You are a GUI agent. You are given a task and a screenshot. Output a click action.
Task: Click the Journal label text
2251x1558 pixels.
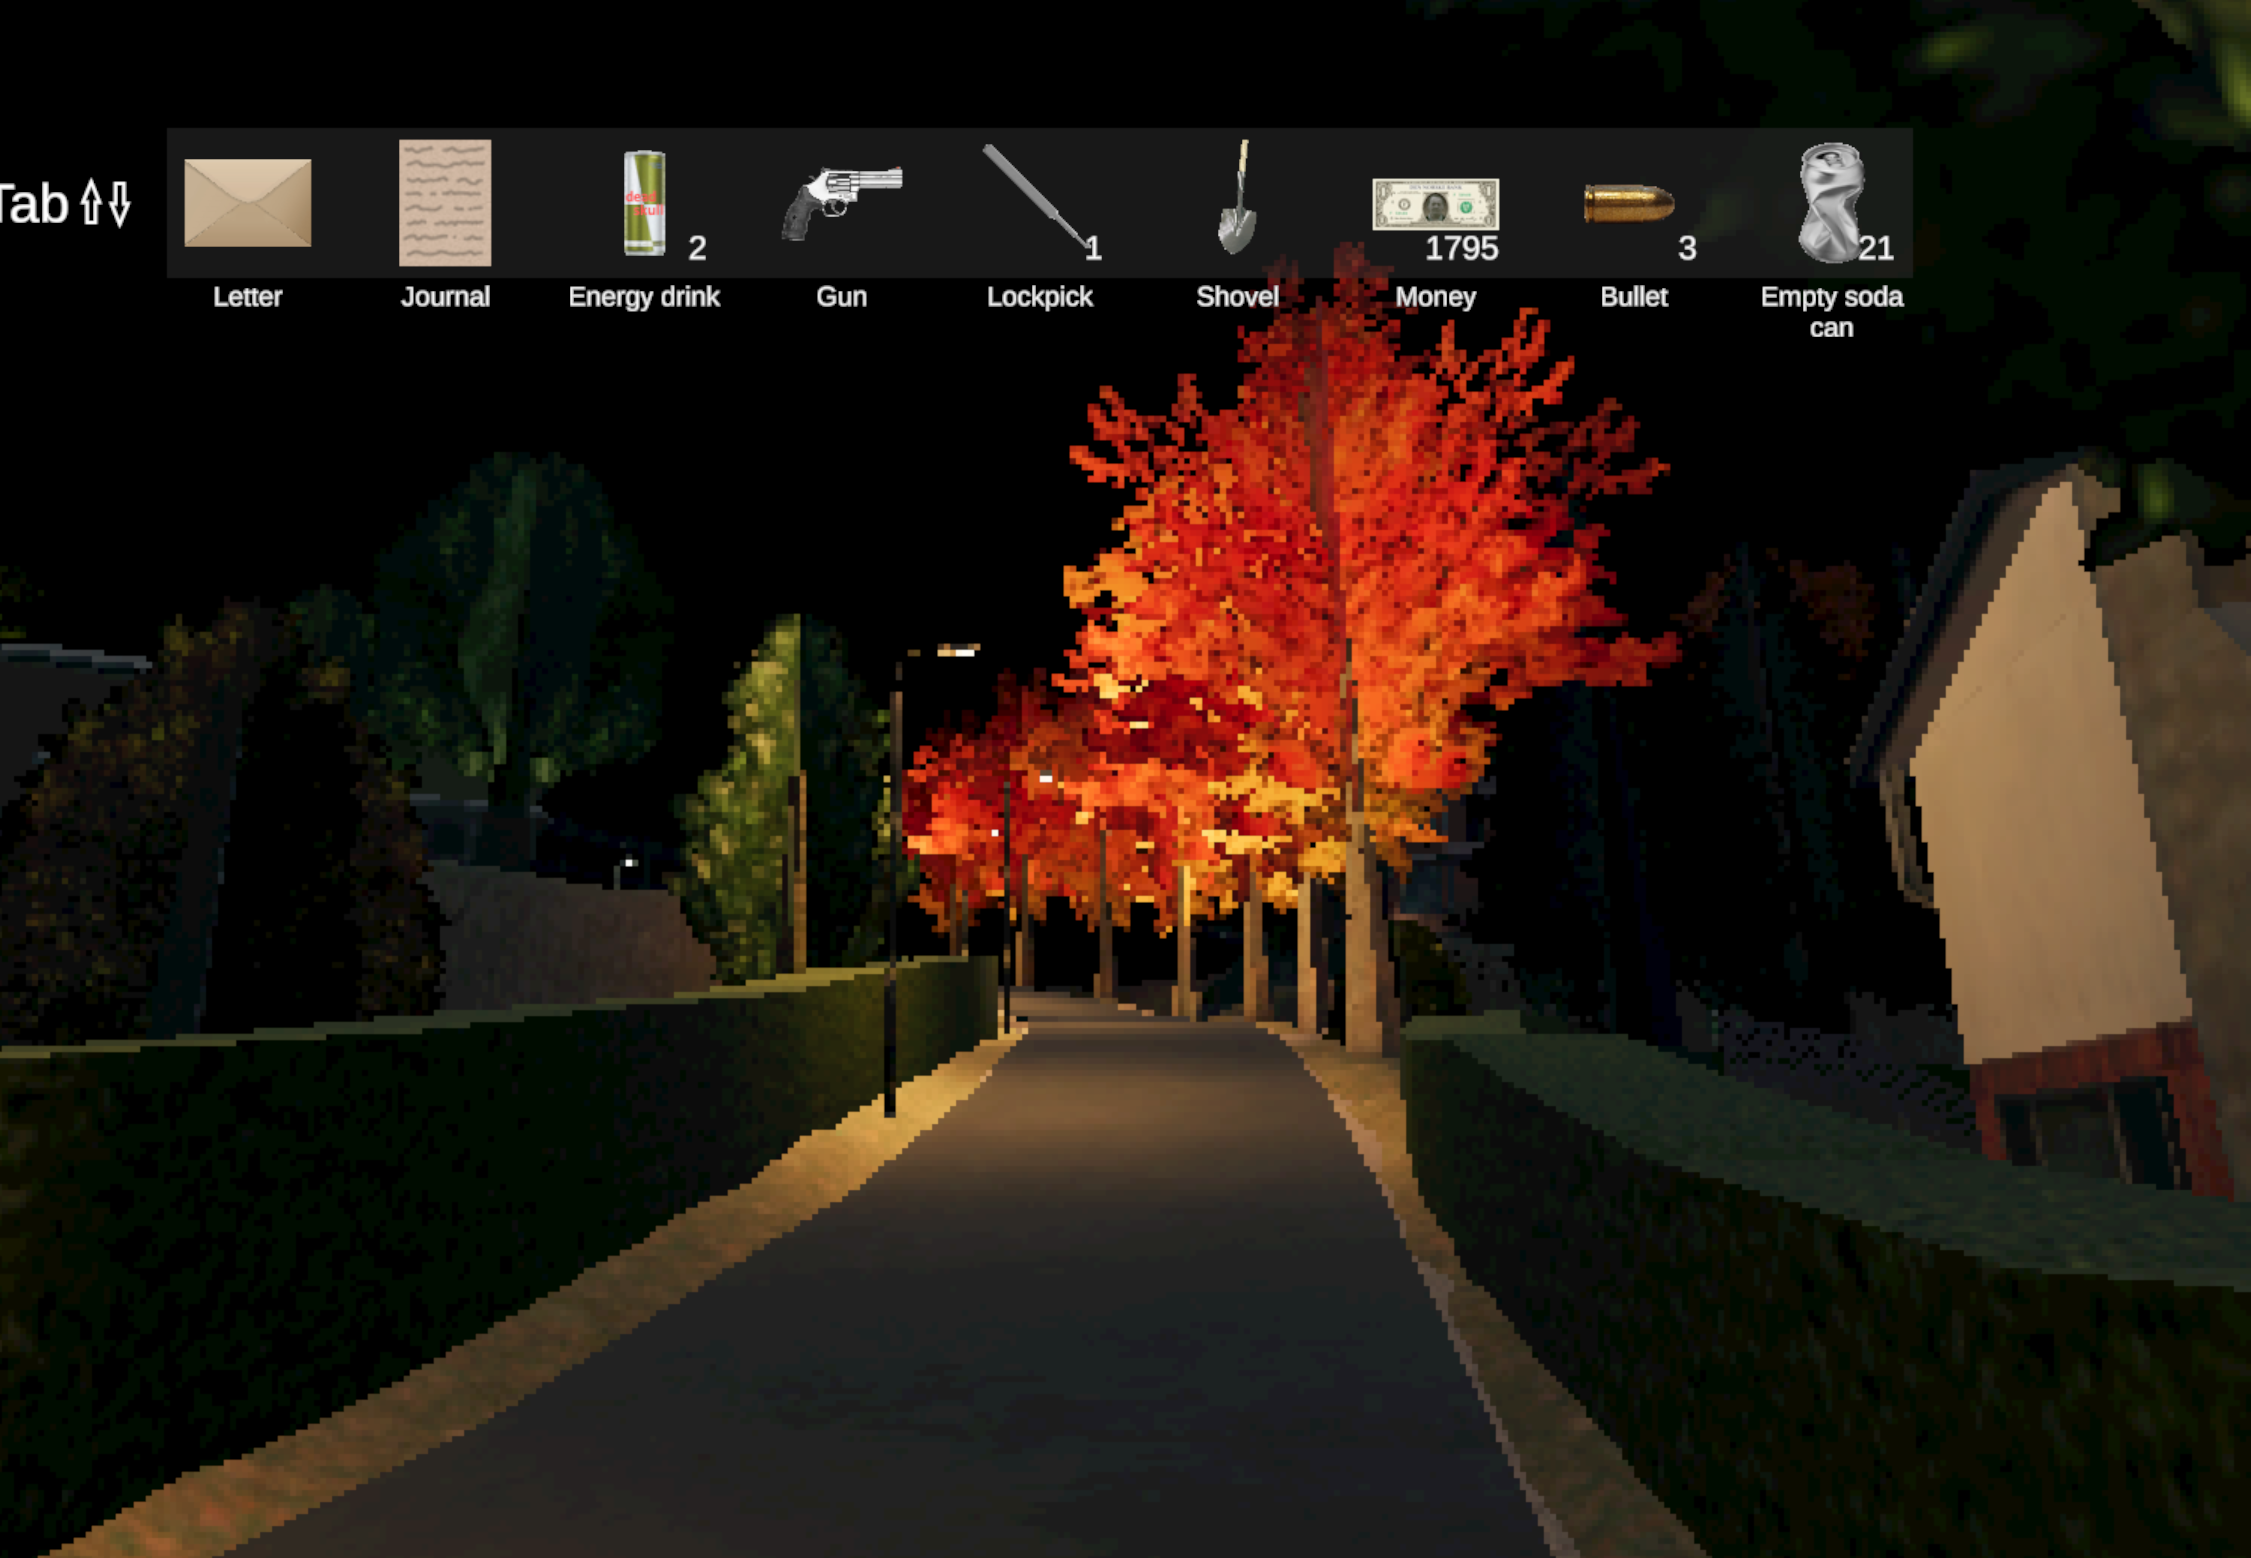pyautogui.click(x=445, y=297)
